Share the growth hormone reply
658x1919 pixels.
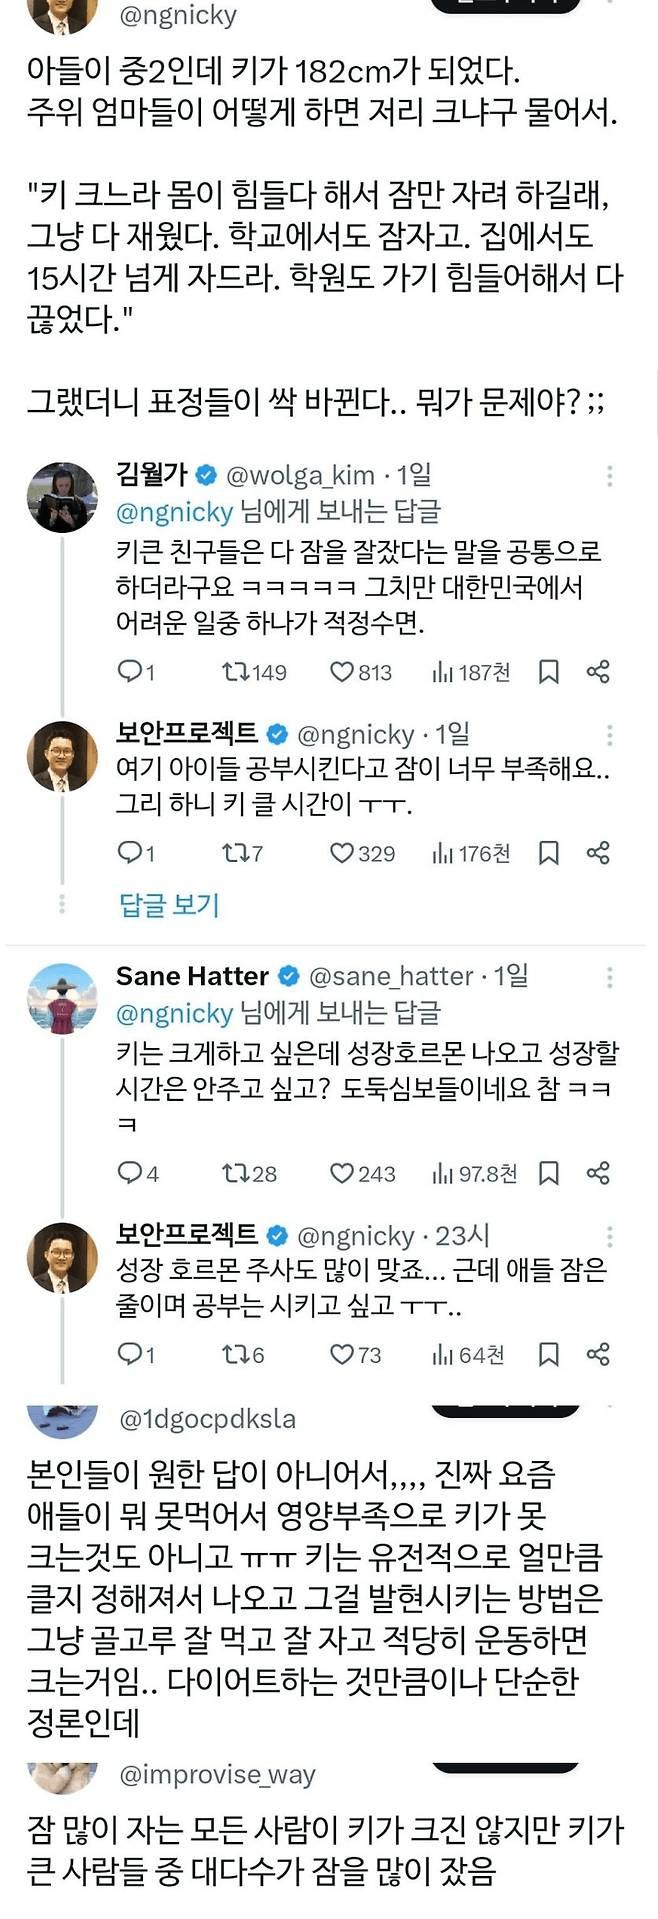click(598, 1356)
